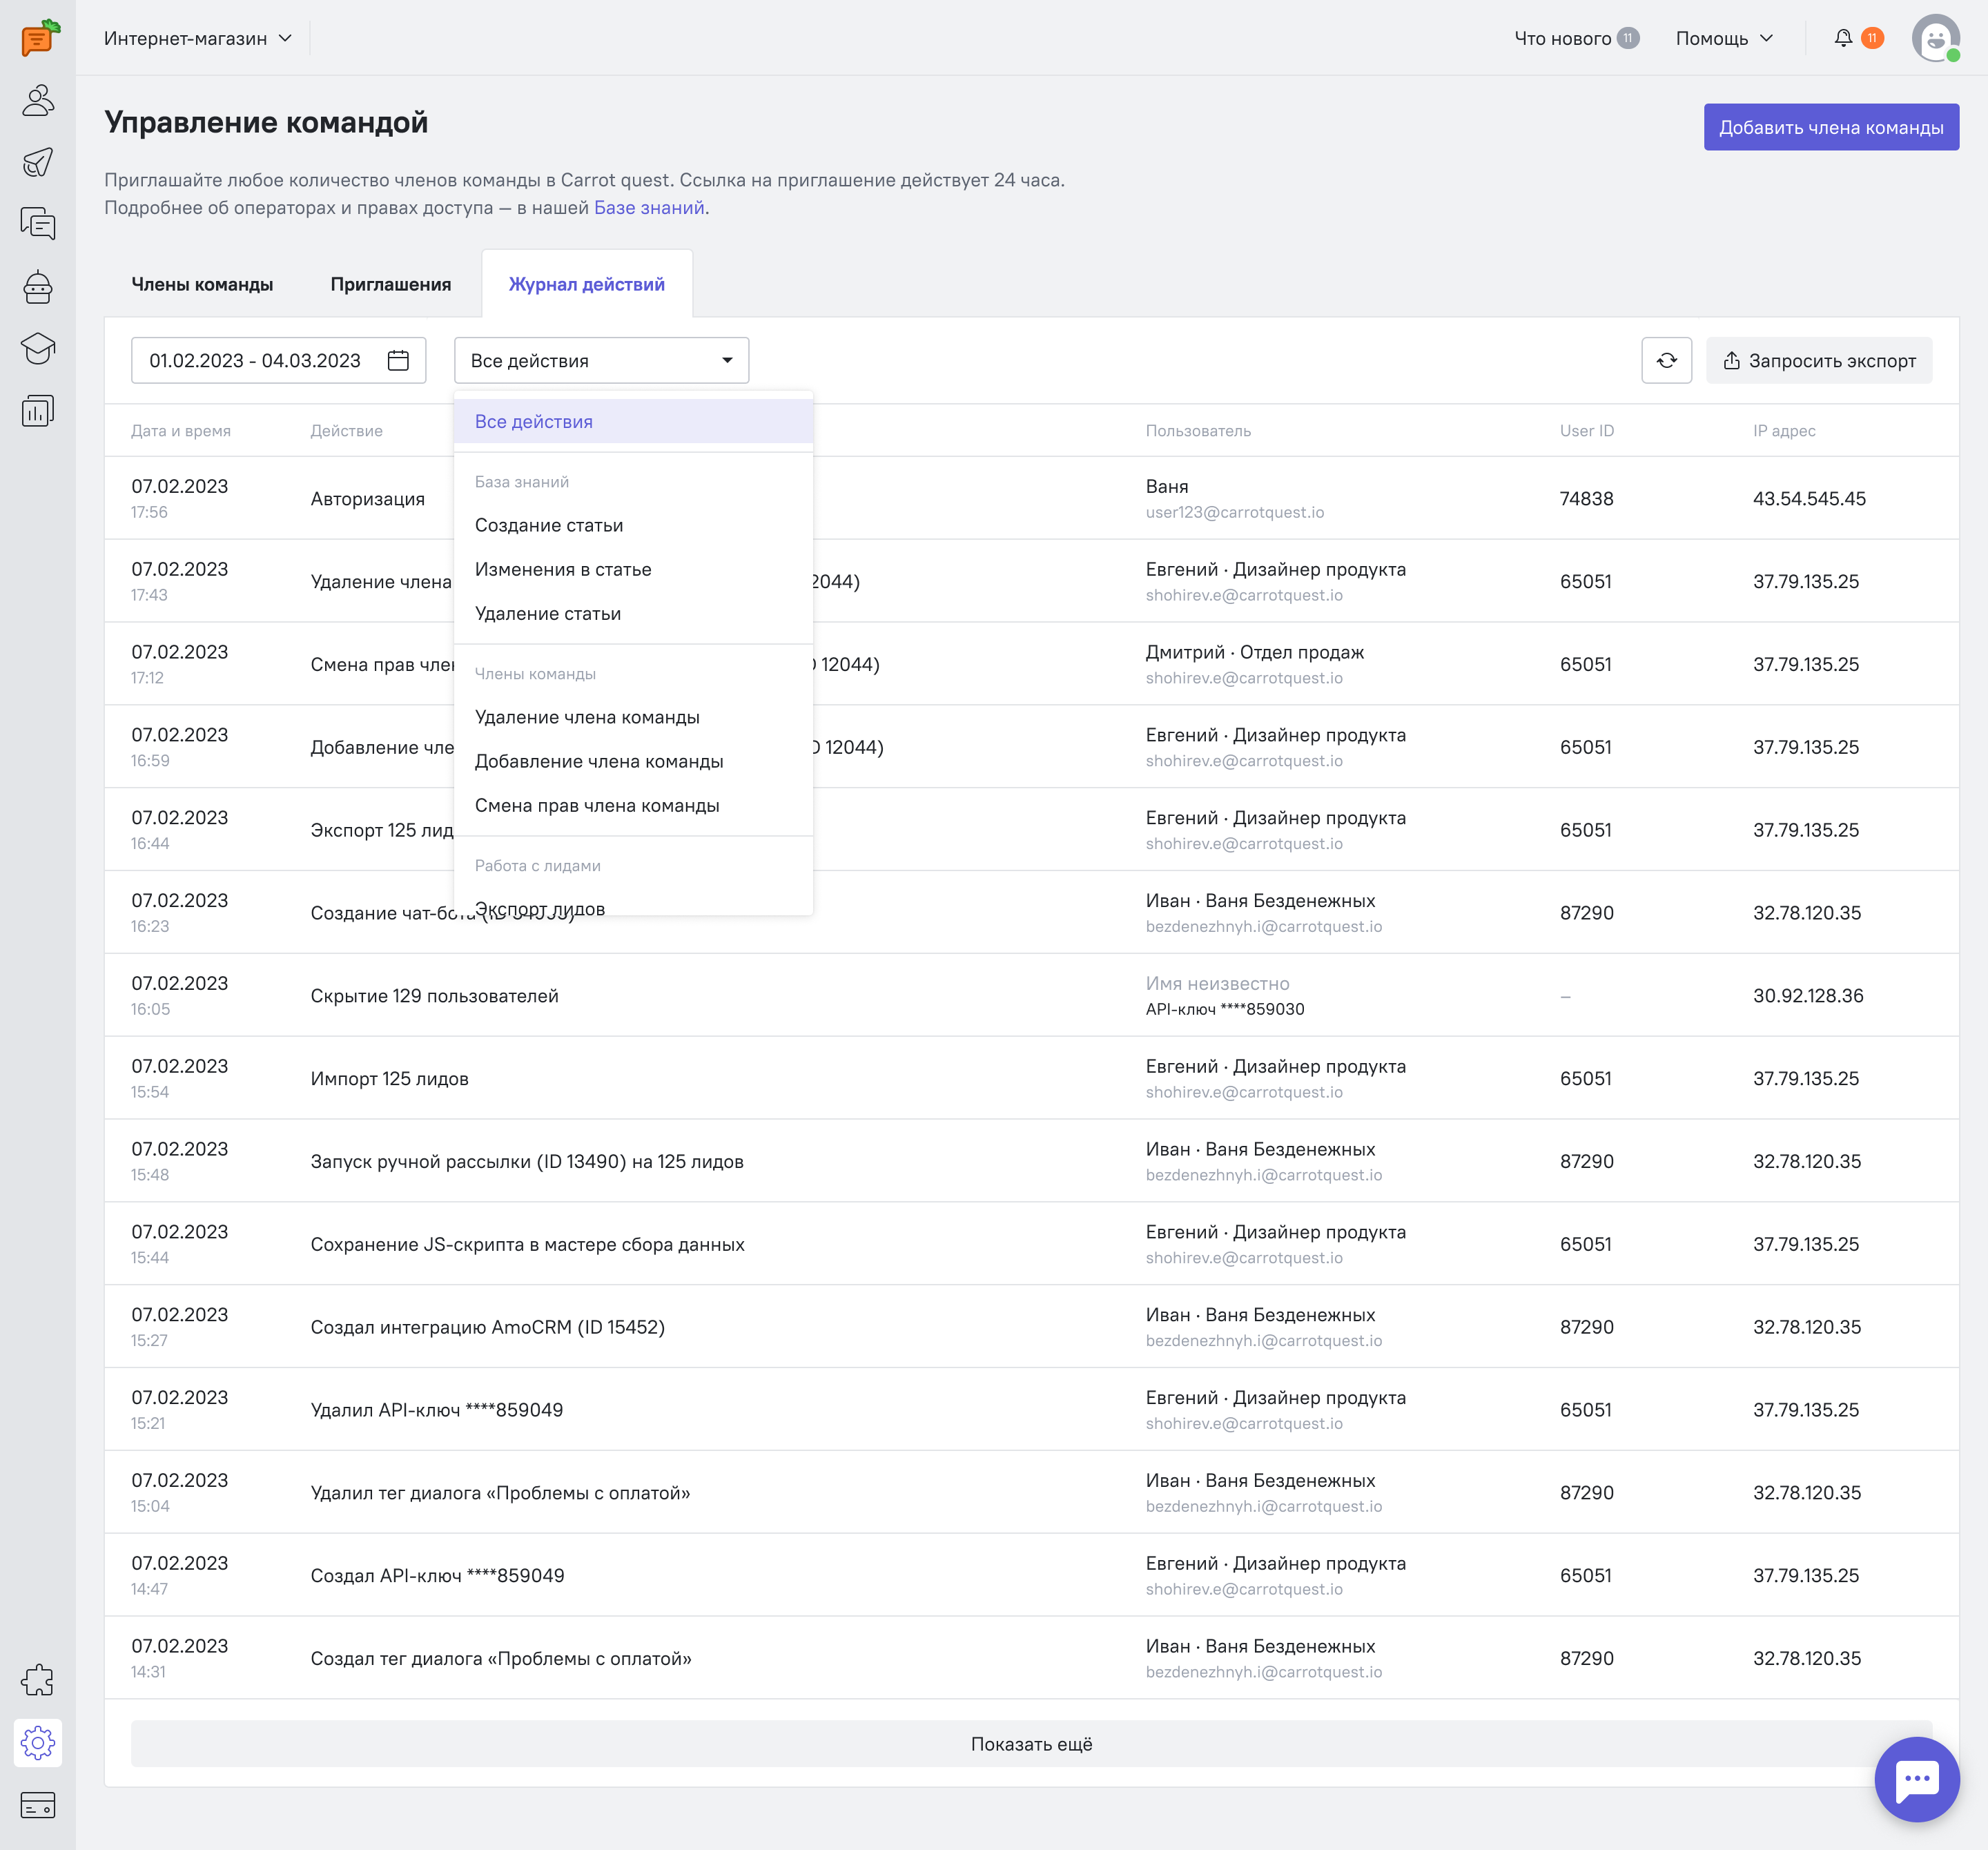Screen dimensions: 1988x1850
Task: Click Запросить экспорт button
Action: pyautogui.click(x=1818, y=360)
